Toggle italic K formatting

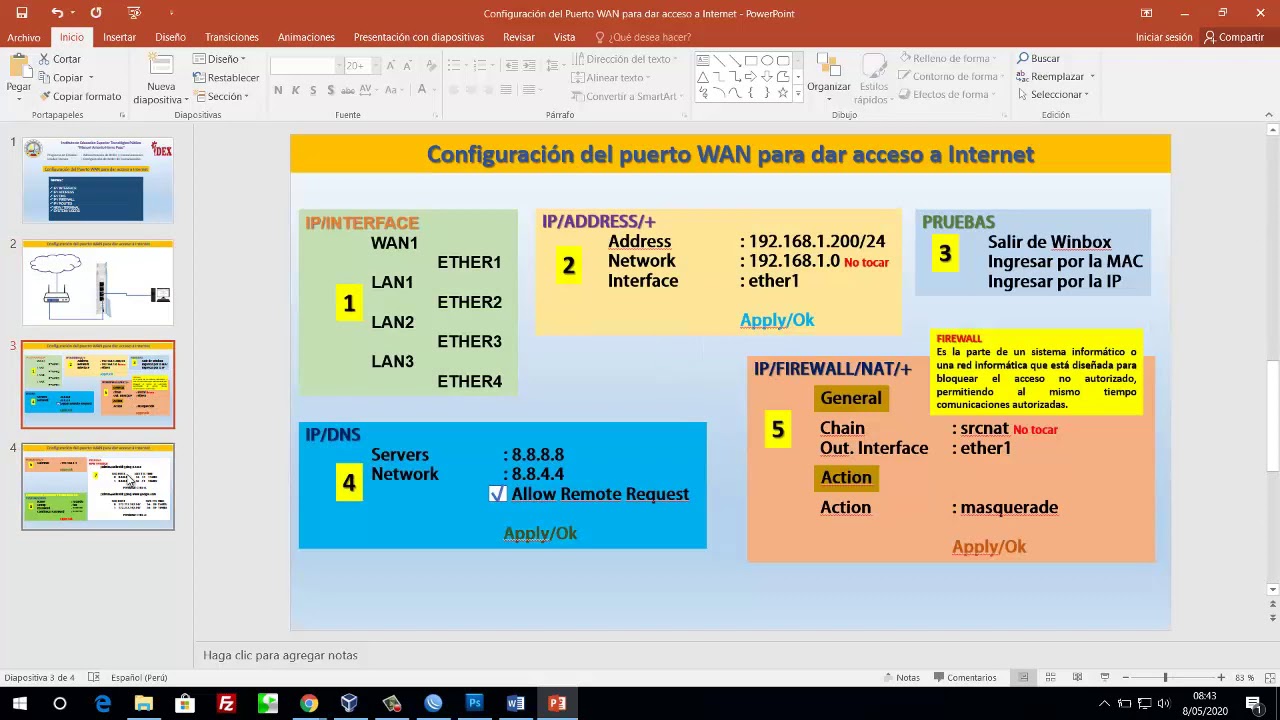coord(295,90)
